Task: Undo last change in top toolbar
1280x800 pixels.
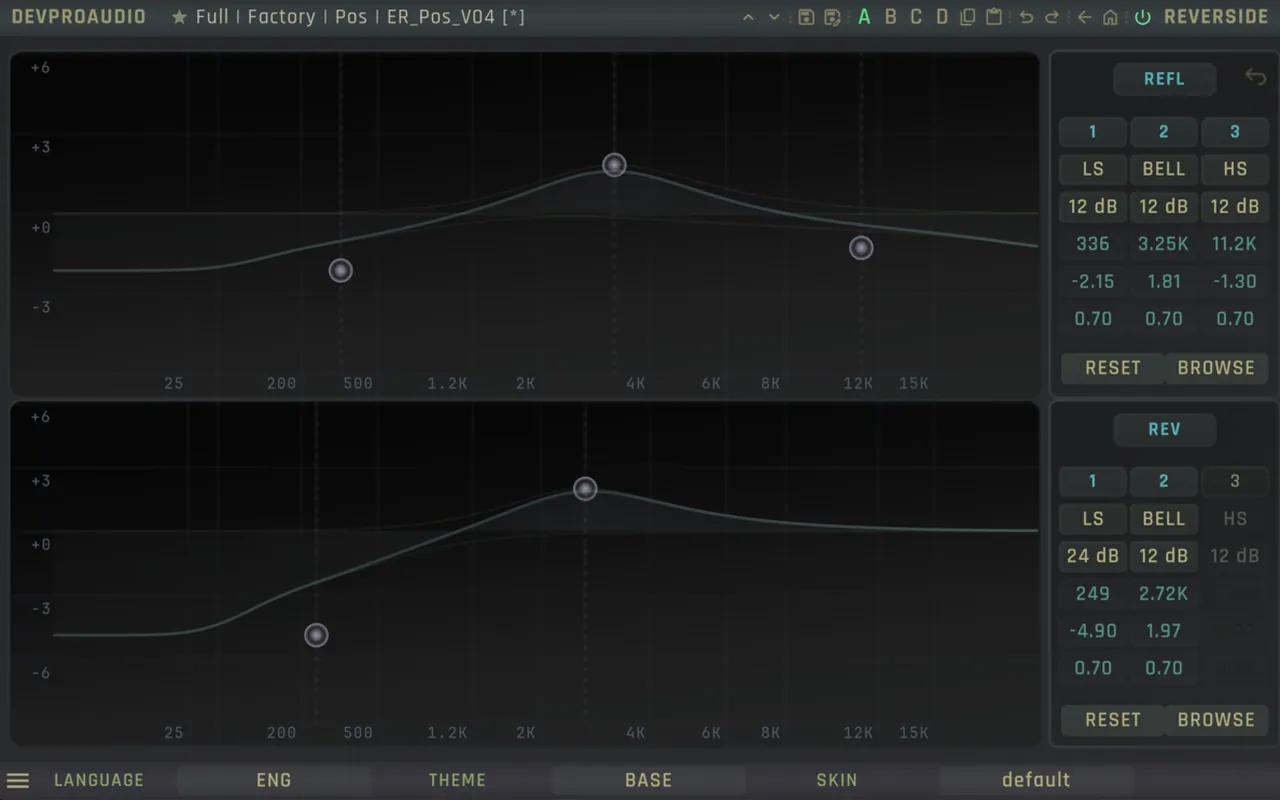Action: pyautogui.click(x=1026, y=17)
